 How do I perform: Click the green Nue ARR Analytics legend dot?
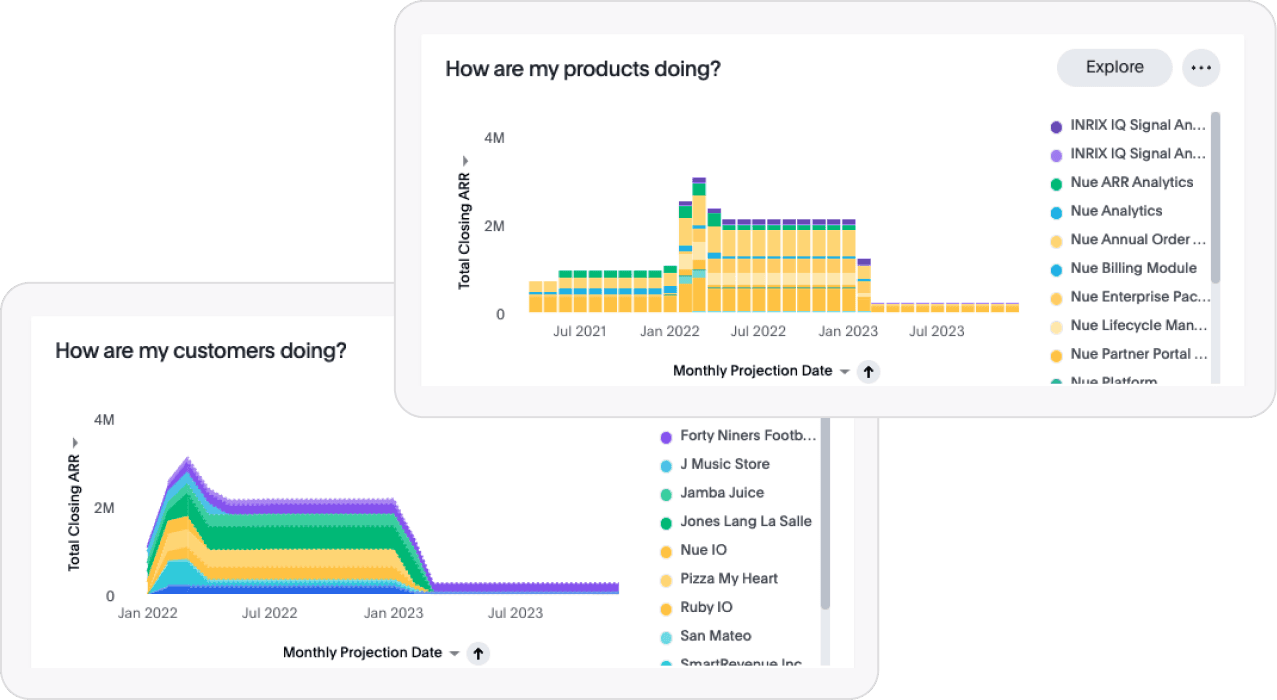point(1056,183)
